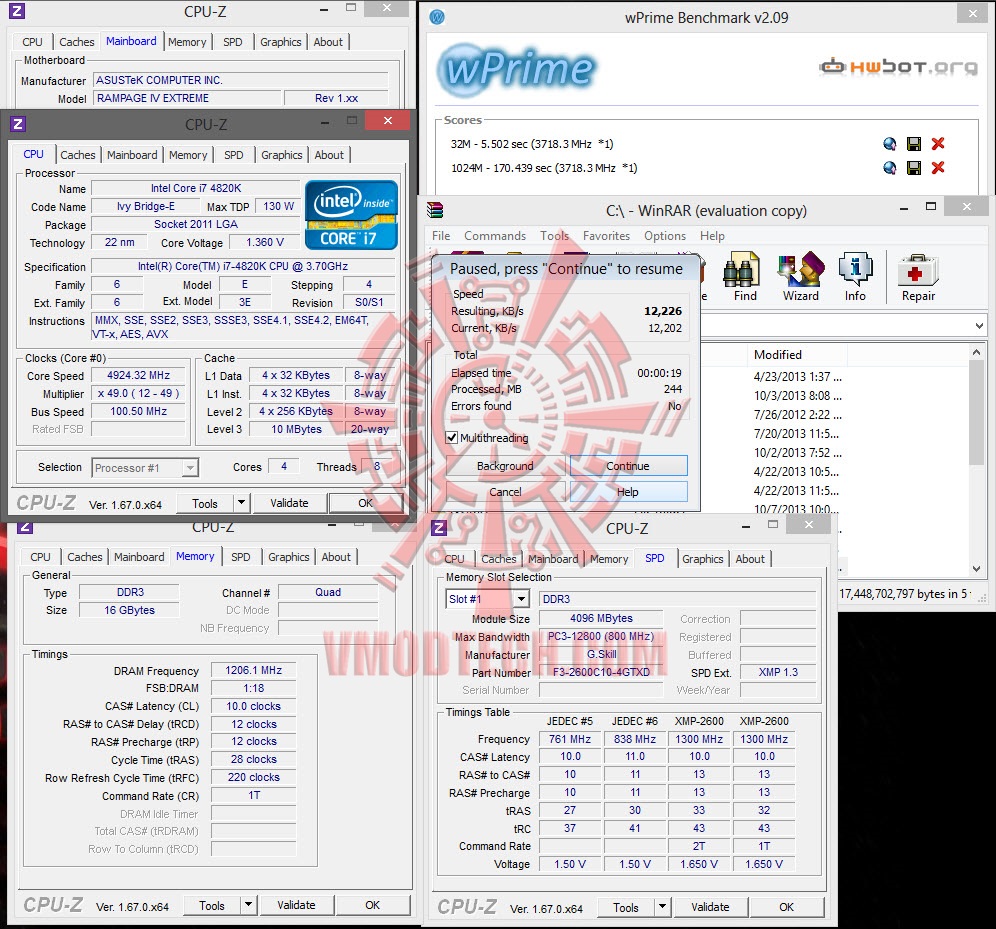The image size is (996, 929).
Task: Click the WinRAR file list scrollbar thumb
Action: (x=976, y=413)
